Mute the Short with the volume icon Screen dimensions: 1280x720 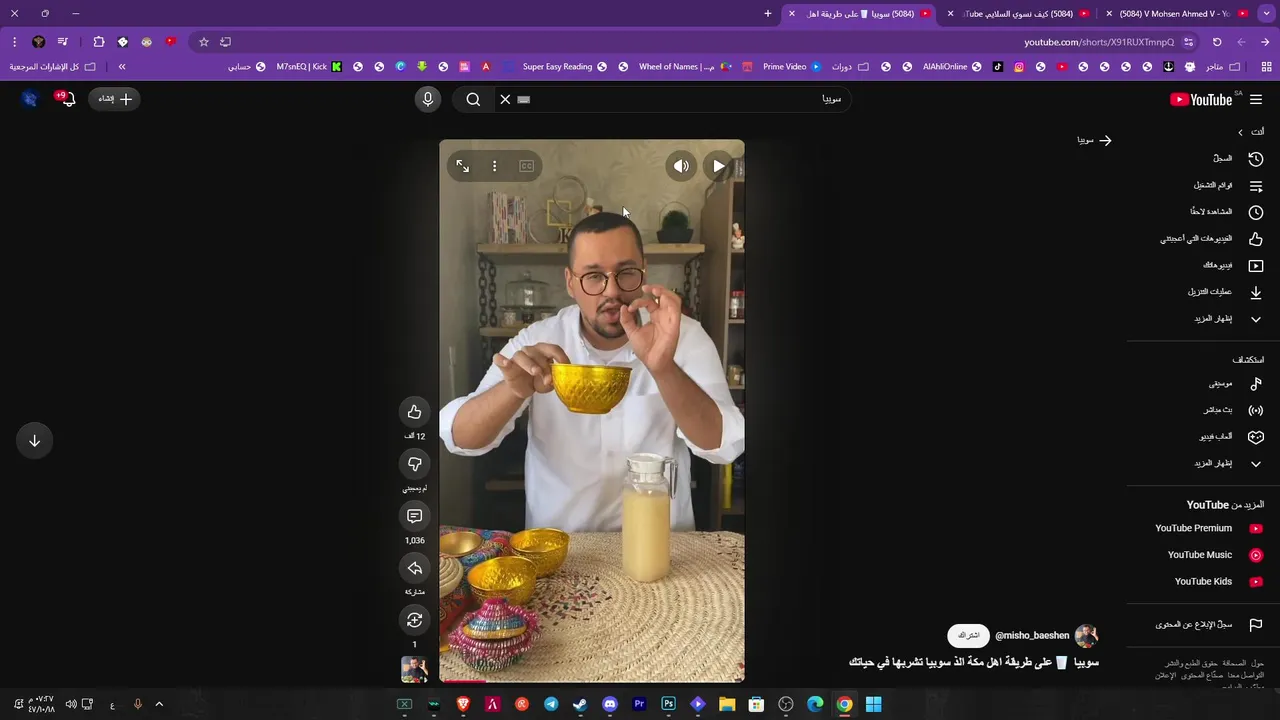click(x=681, y=166)
